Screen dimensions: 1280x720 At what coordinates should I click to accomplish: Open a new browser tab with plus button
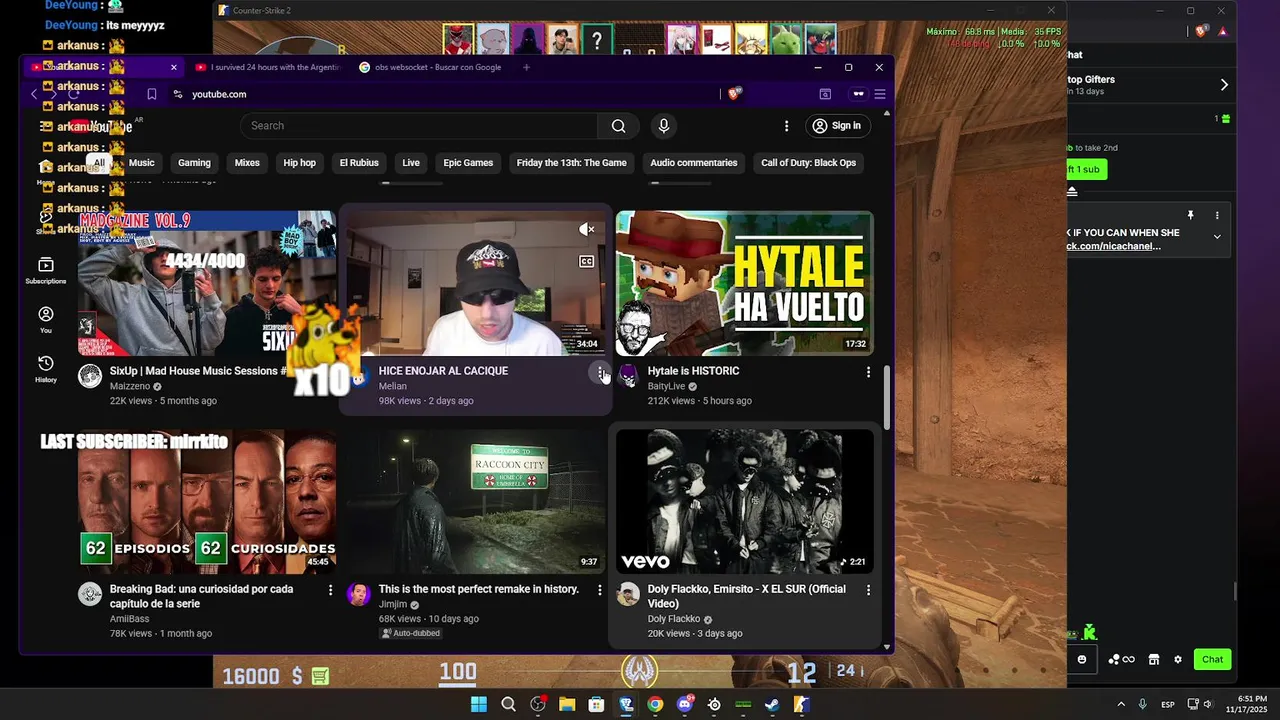[x=526, y=67]
